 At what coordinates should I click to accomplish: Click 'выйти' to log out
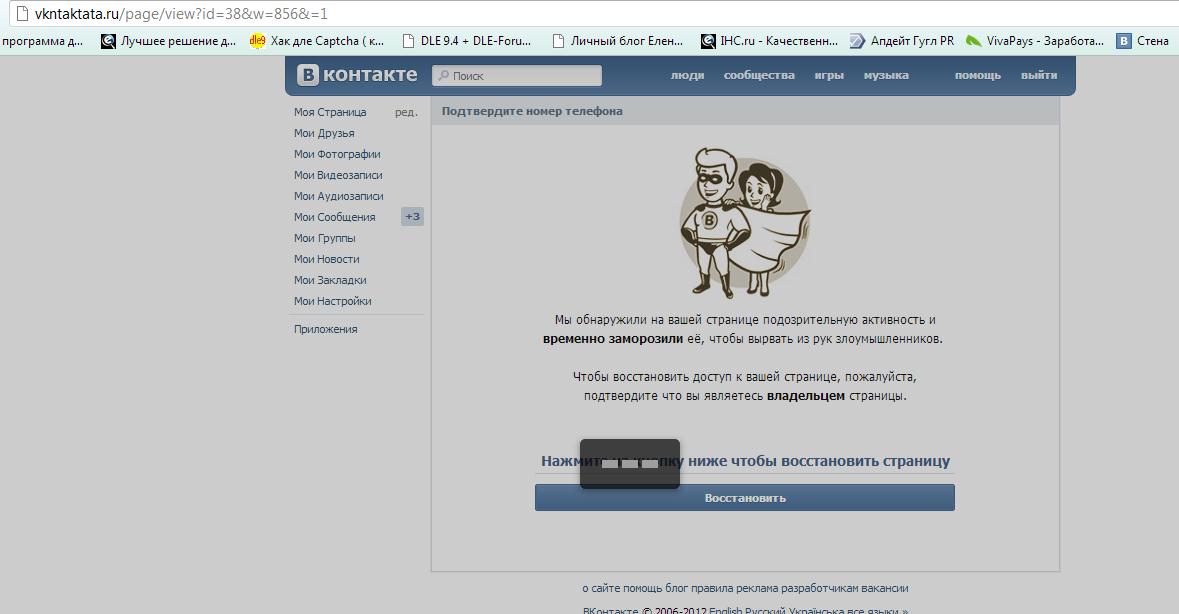click(1038, 75)
